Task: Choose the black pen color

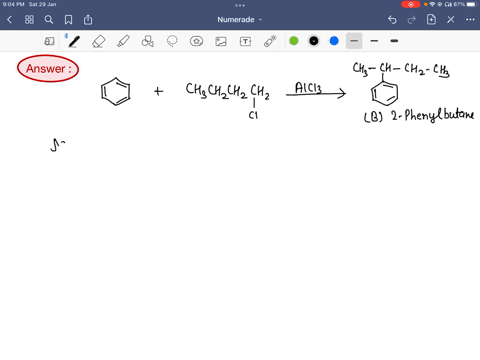Action: tap(314, 41)
